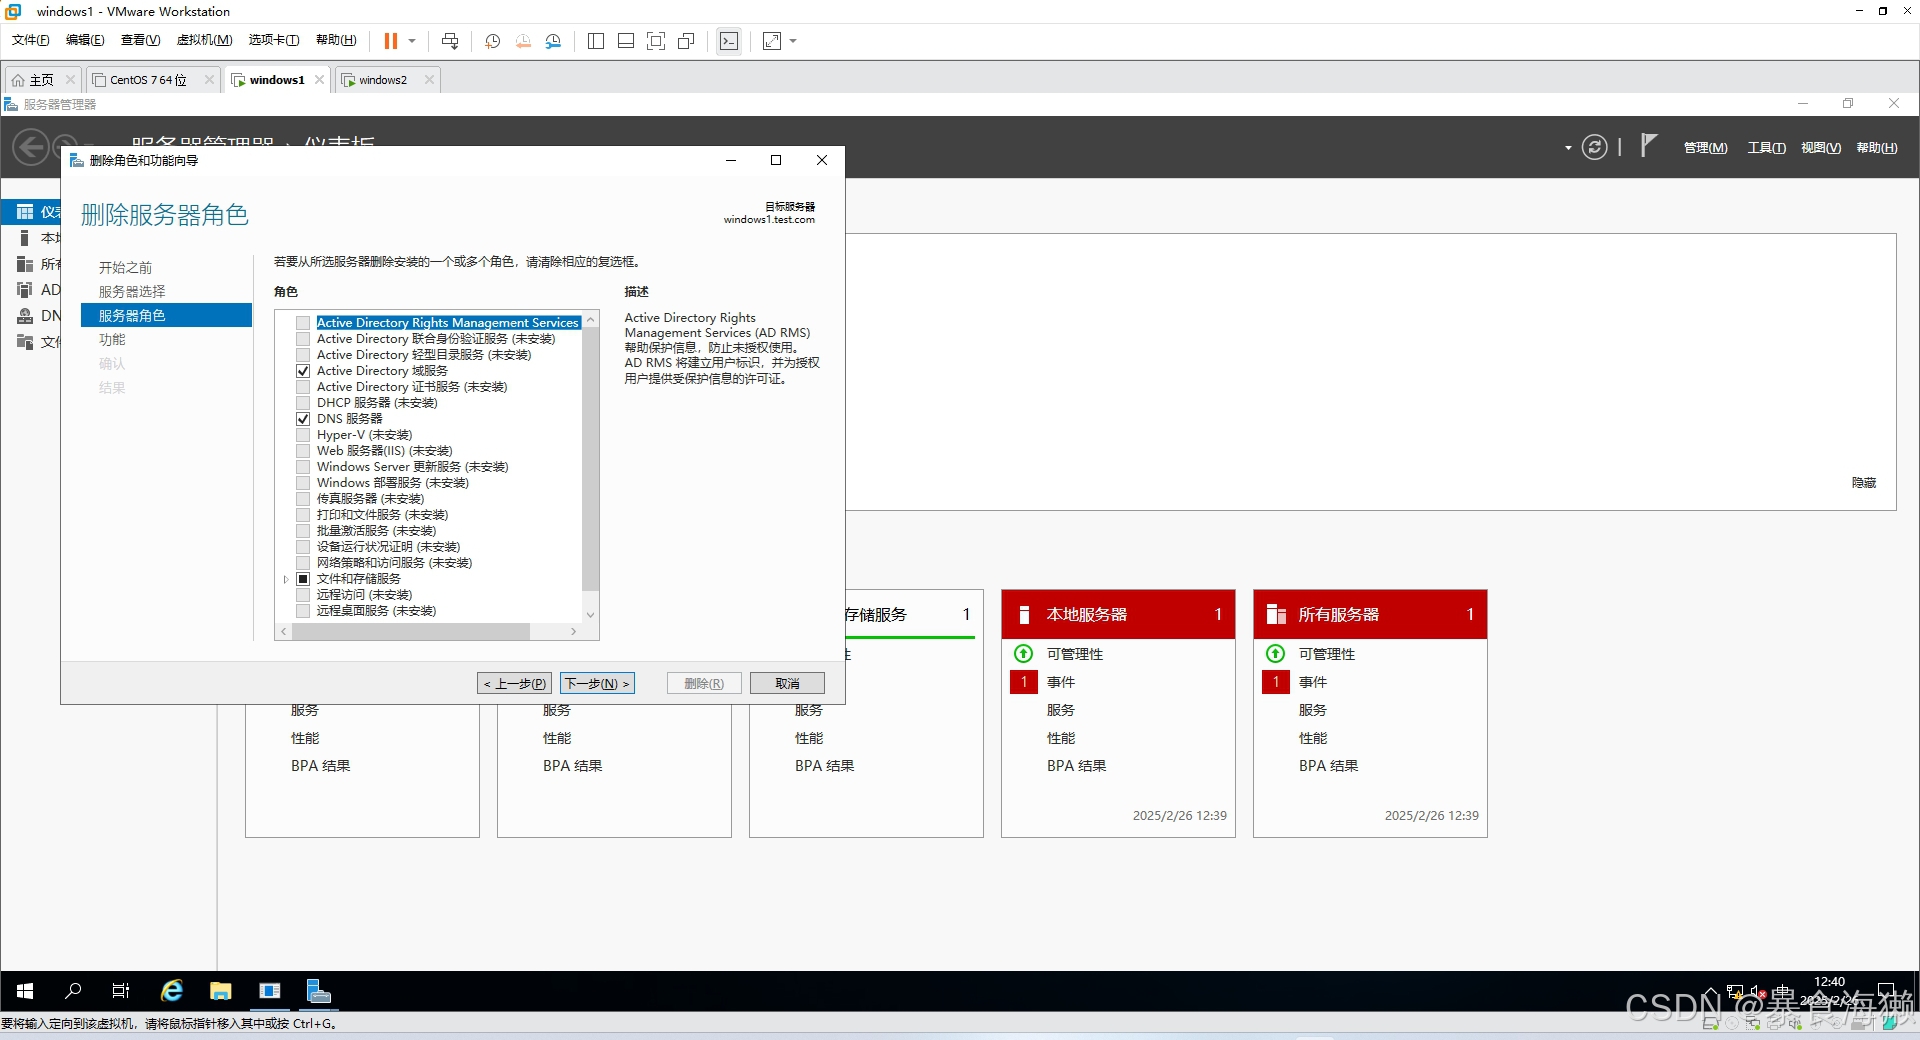Viewport: 1920px width, 1040px height.
Task: Select the 功能 wizard step
Action: 112,340
